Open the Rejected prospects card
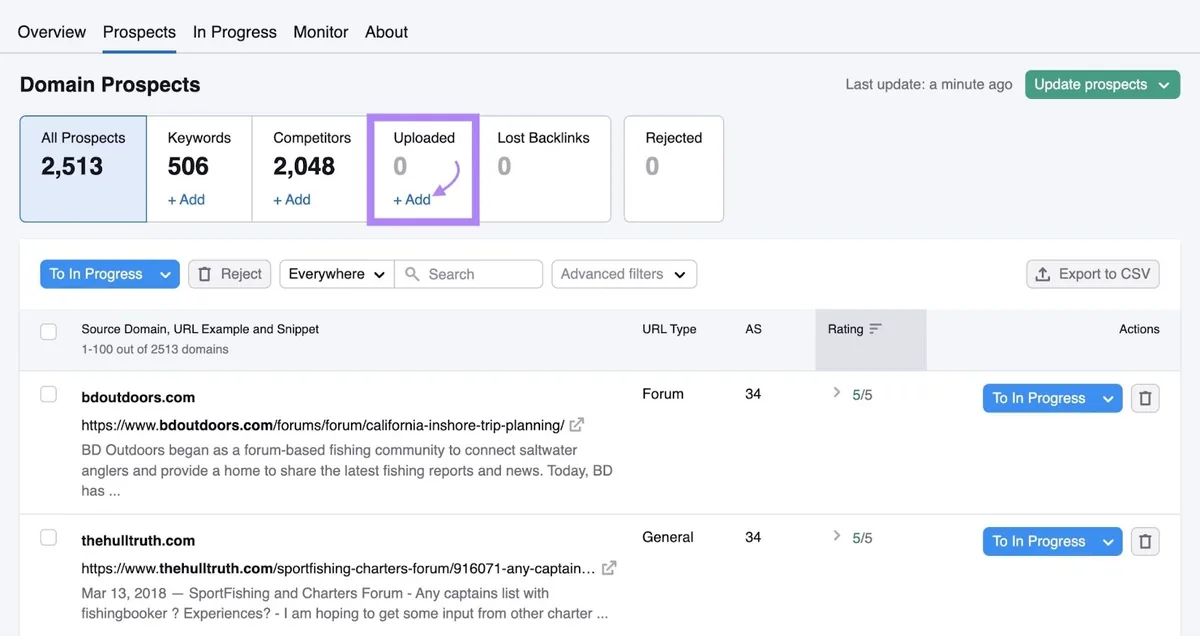Image resolution: width=1200 pixels, height=636 pixels. (674, 168)
